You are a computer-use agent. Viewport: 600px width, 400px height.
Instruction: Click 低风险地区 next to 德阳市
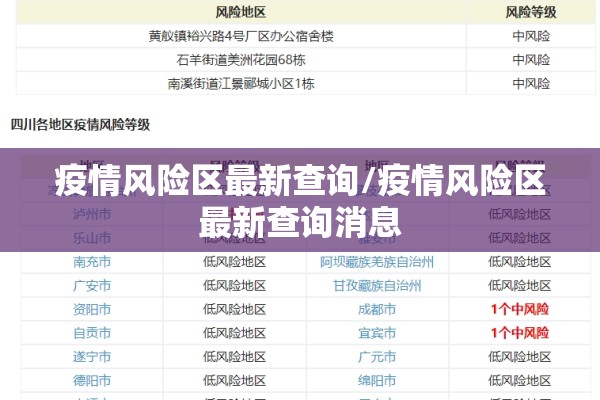[235, 380]
